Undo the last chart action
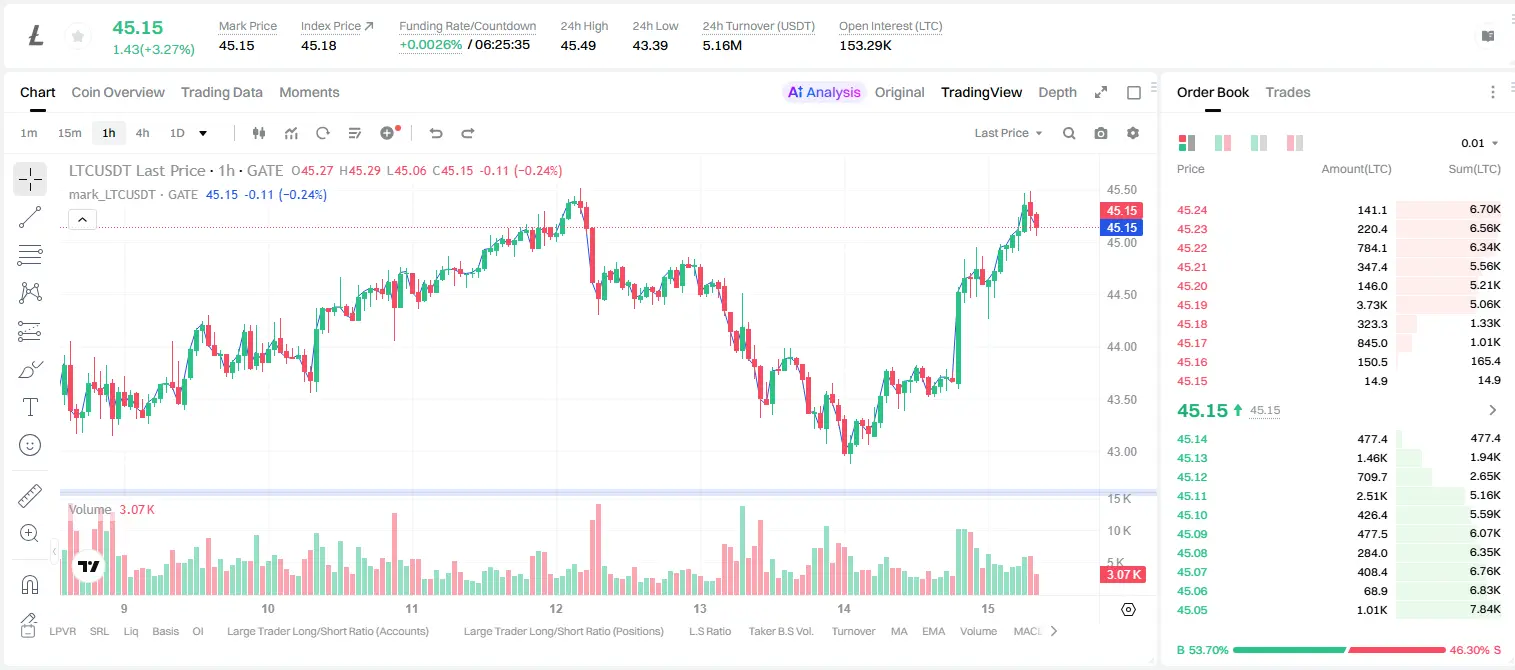Image resolution: width=1515 pixels, height=670 pixels. 435,133
